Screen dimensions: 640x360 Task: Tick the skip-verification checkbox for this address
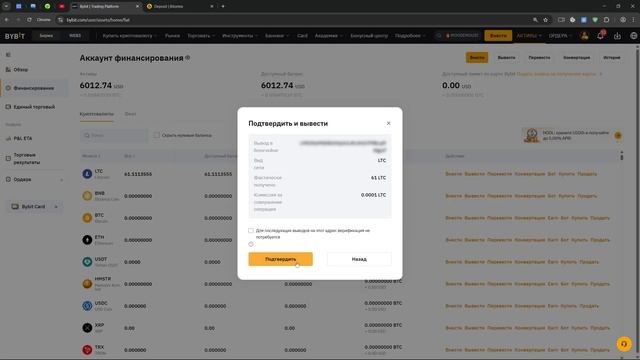click(x=251, y=231)
